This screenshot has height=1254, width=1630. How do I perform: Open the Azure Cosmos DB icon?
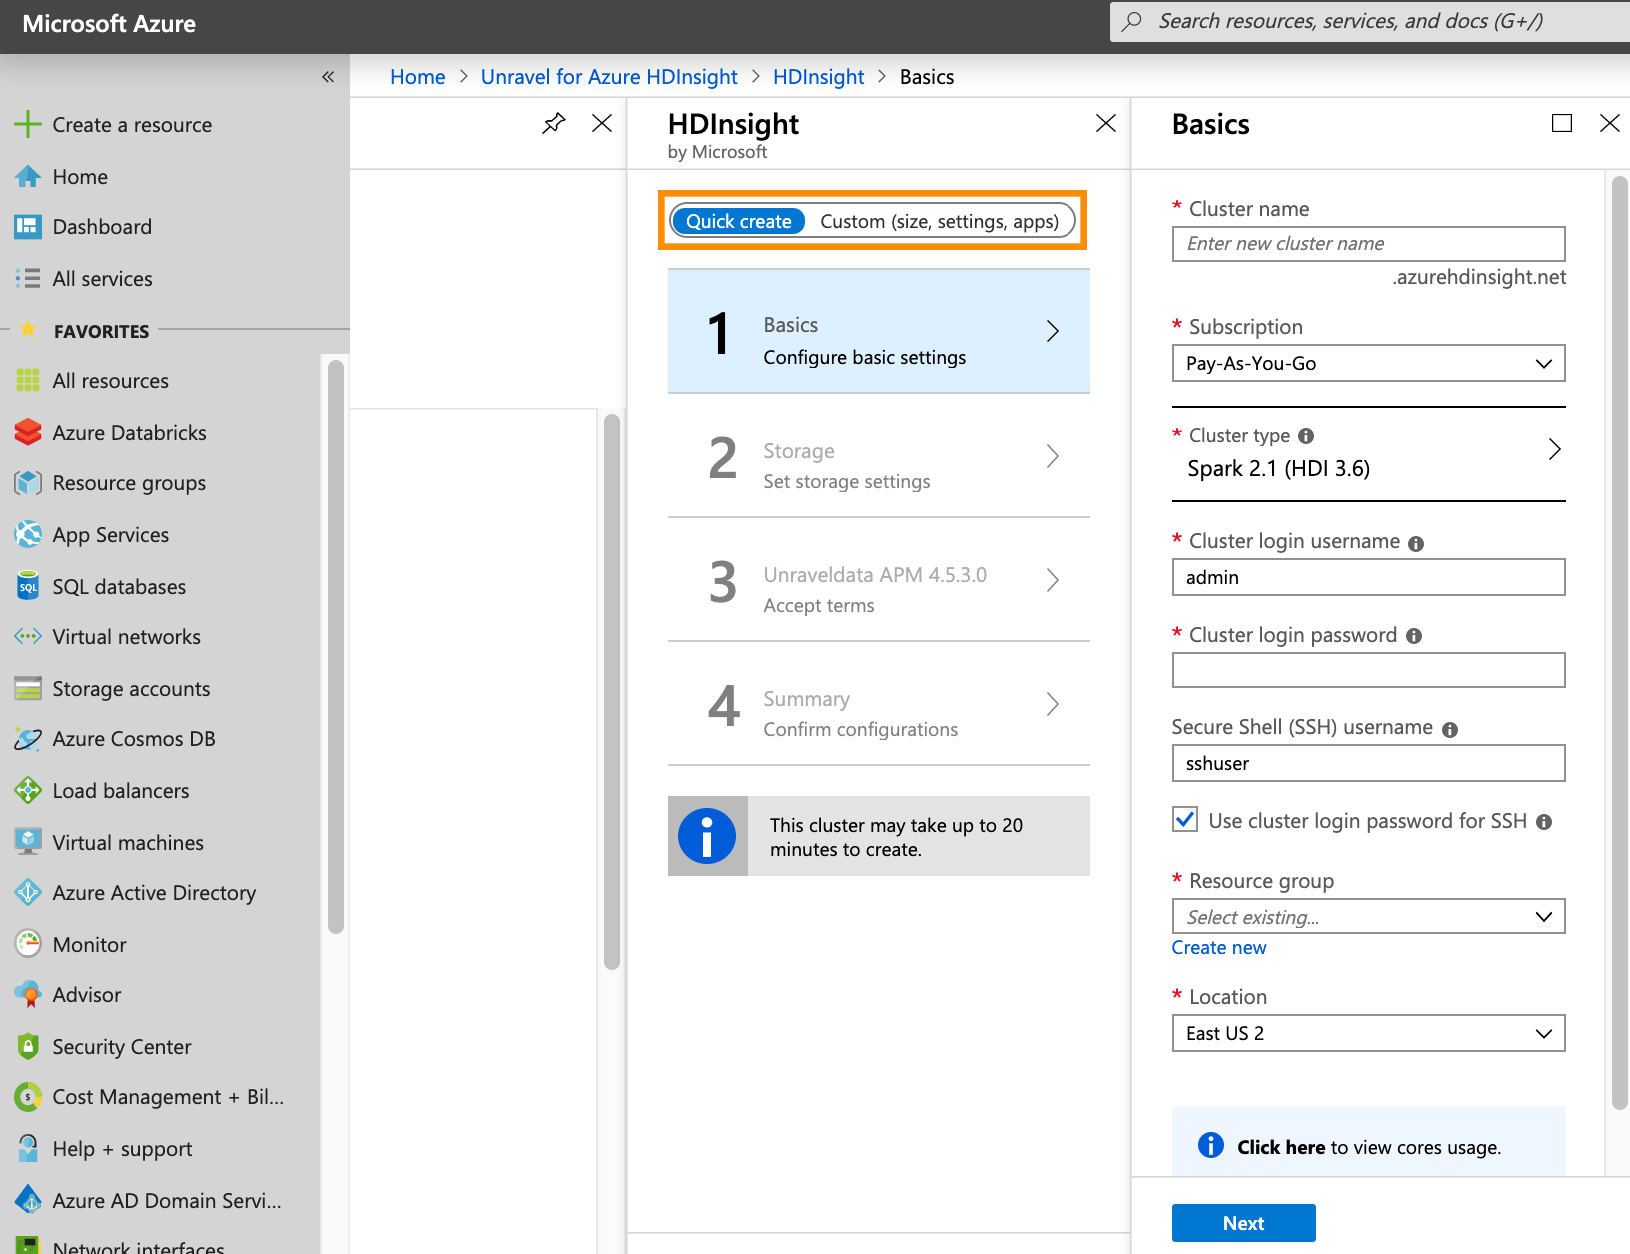[28, 739]
